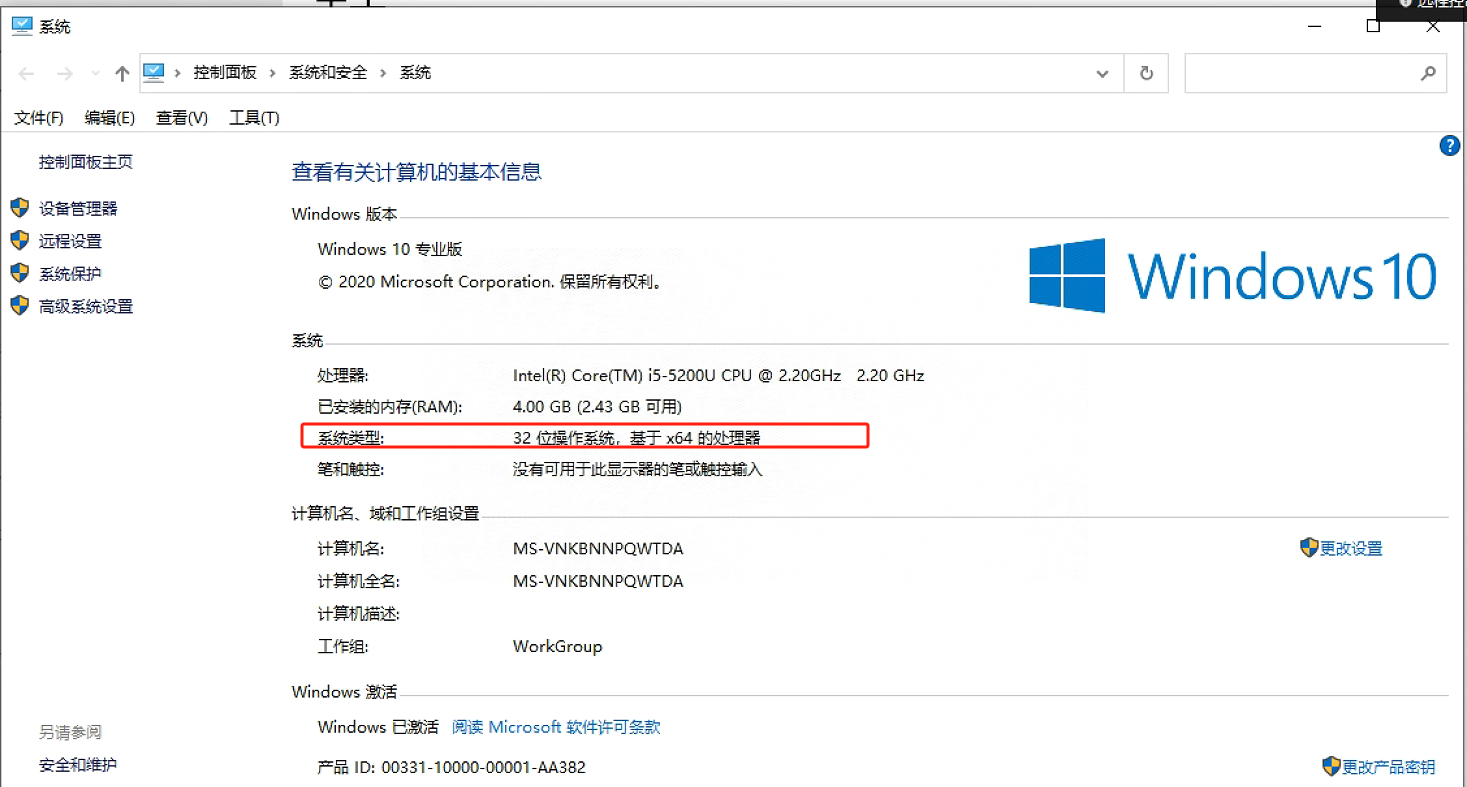The image size is (1467, 787).
Task: Click 控制面板 in the breadcrumb path
Action: pos(225,73)
